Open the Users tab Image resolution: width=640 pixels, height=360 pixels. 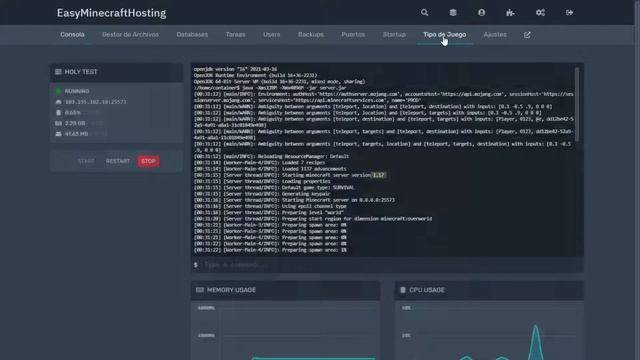271,35
